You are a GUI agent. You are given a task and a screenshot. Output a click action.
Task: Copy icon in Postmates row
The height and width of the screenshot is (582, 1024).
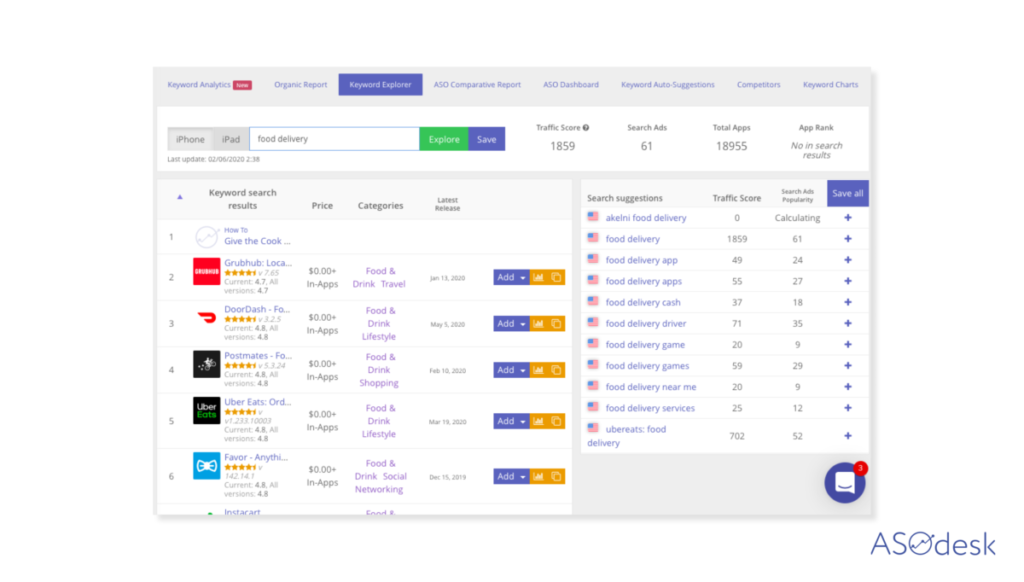click(x=556, y=370)
